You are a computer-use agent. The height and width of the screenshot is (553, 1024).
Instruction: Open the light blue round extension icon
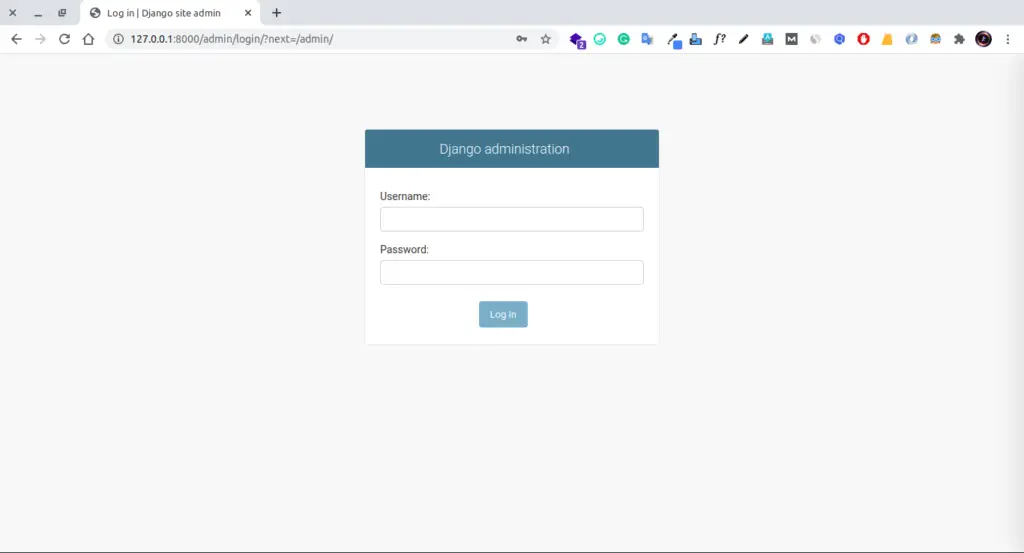[911, 39]
